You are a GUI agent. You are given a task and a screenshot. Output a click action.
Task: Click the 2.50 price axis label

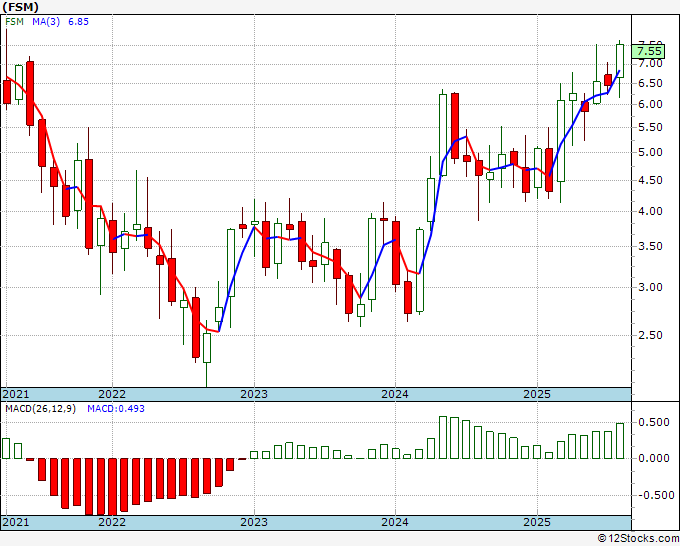tap(650, 335)
